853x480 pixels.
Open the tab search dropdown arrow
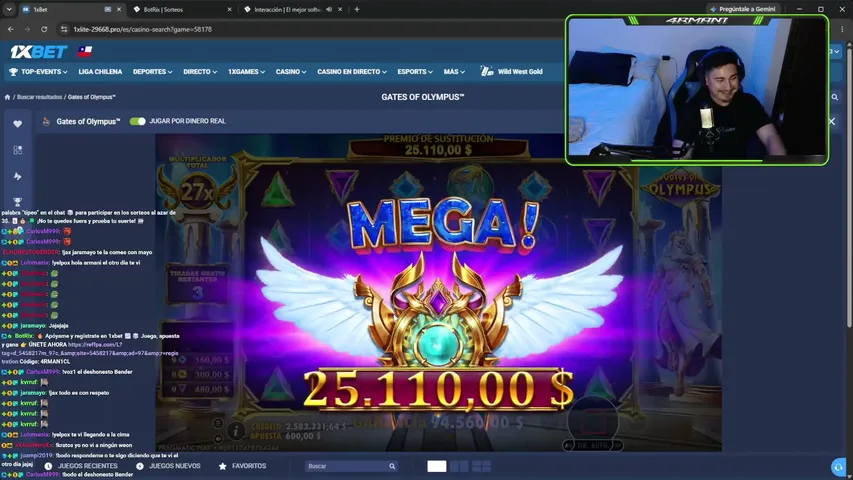pos(9,9)
